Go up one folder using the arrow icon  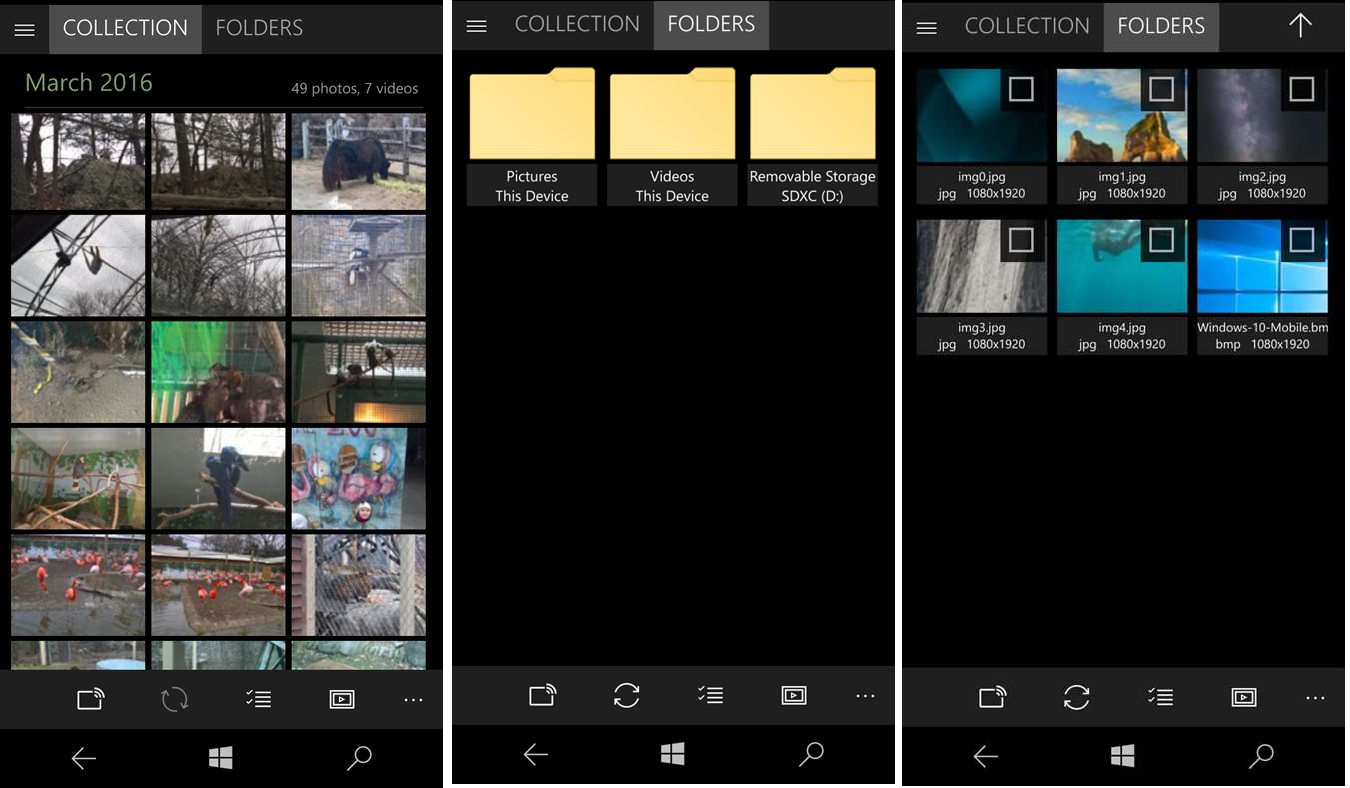pyautogui.click(x=1300, y=26)
